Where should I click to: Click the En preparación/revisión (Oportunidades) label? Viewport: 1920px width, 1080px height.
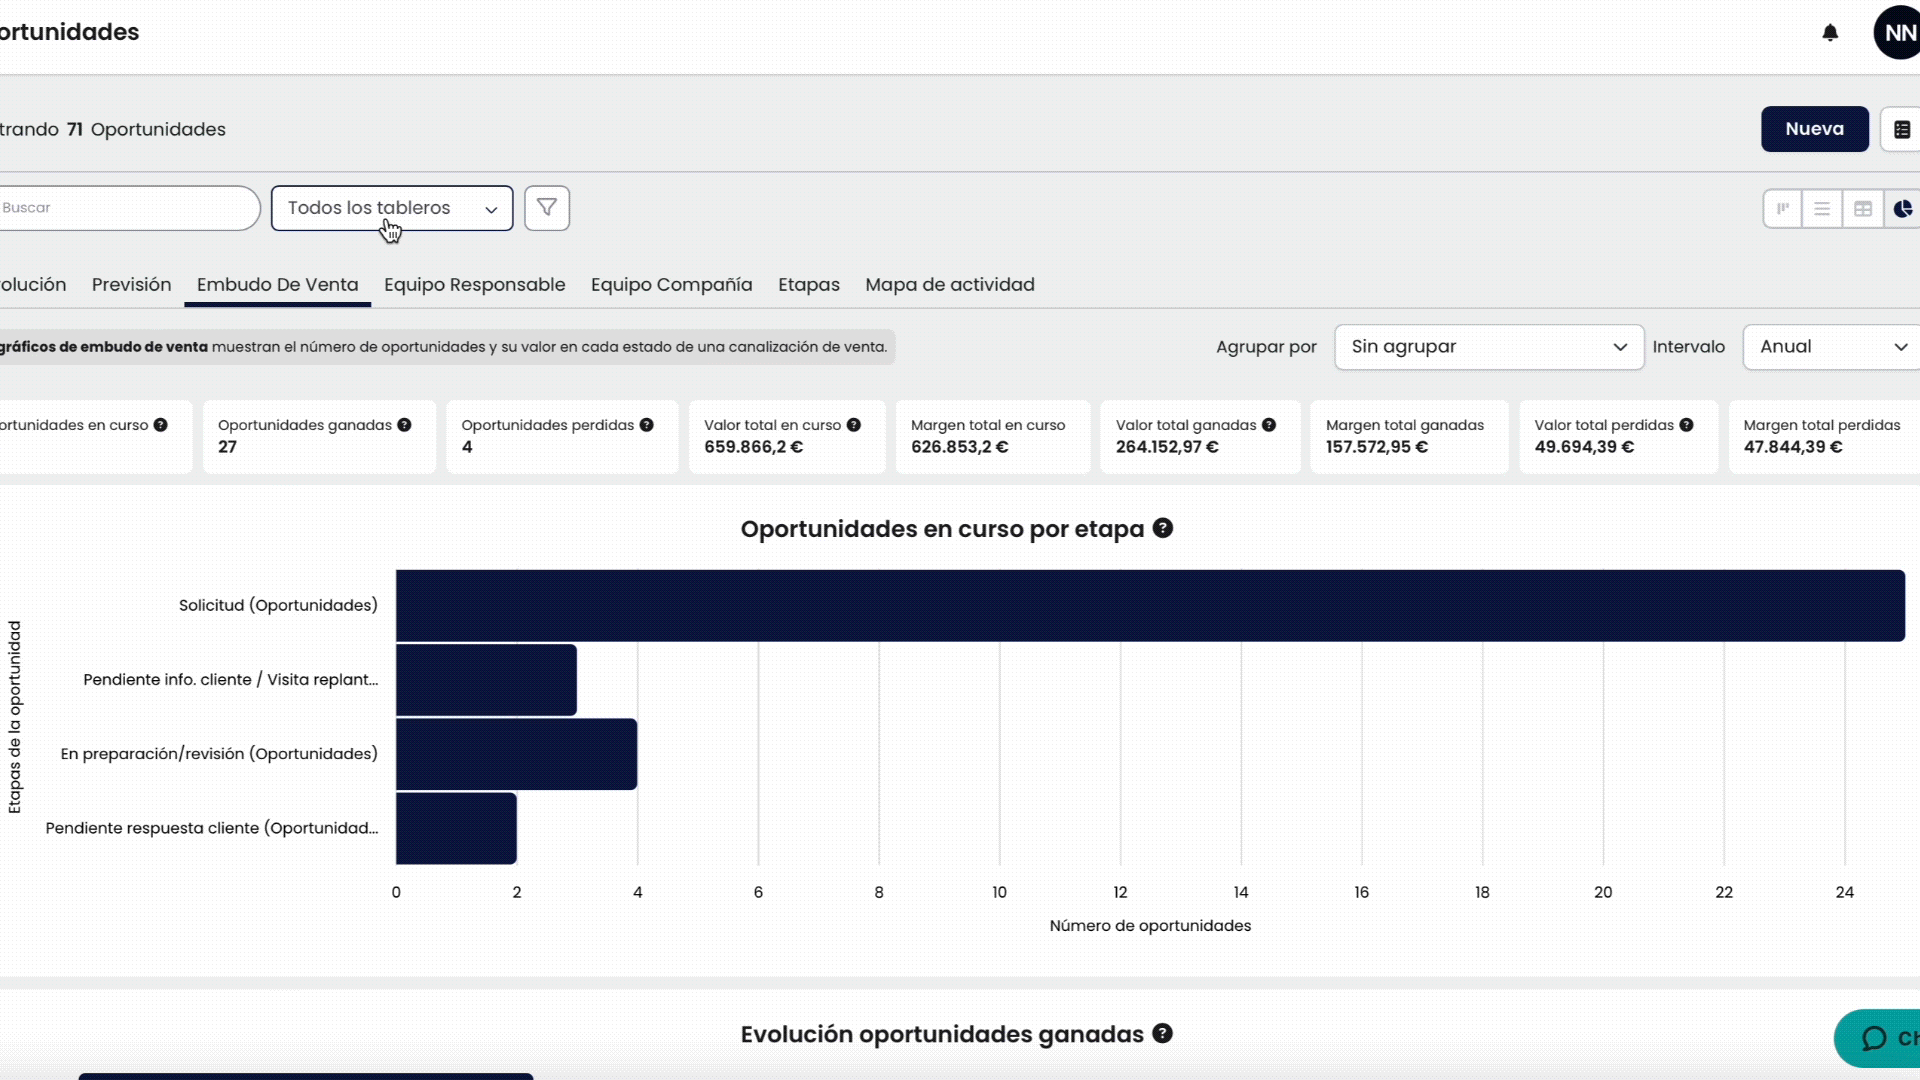pyautogui.click(x=219, y=754)
